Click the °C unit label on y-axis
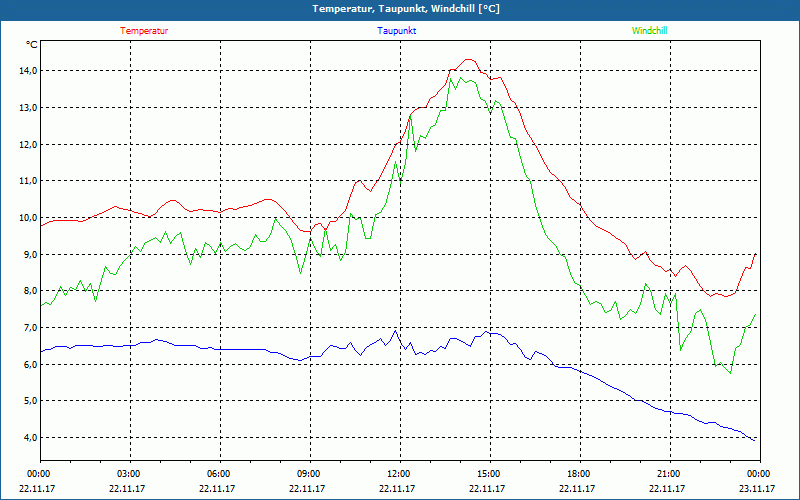 coord(32,45)
